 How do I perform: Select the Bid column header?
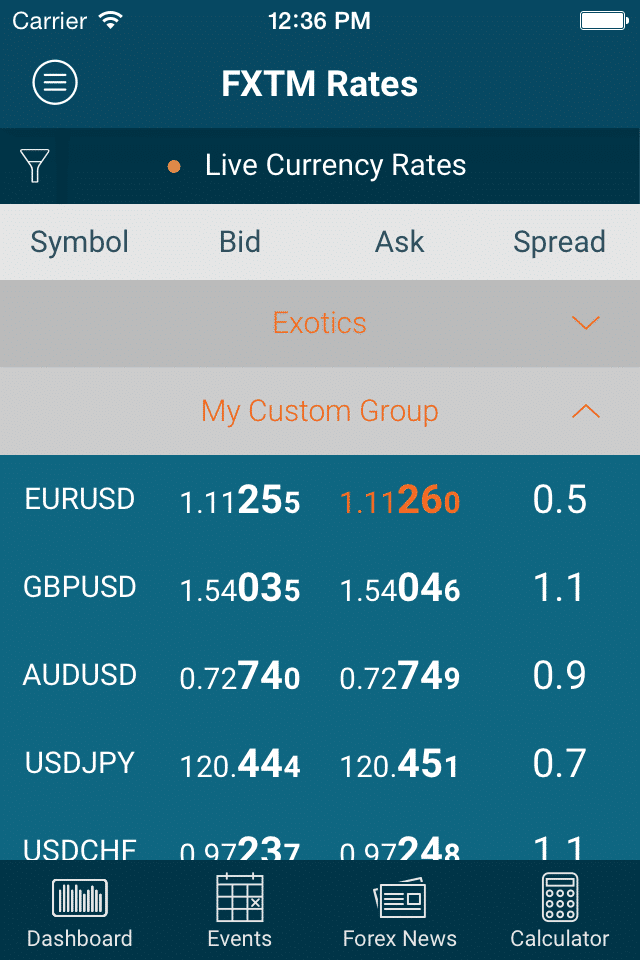(240, 242)
